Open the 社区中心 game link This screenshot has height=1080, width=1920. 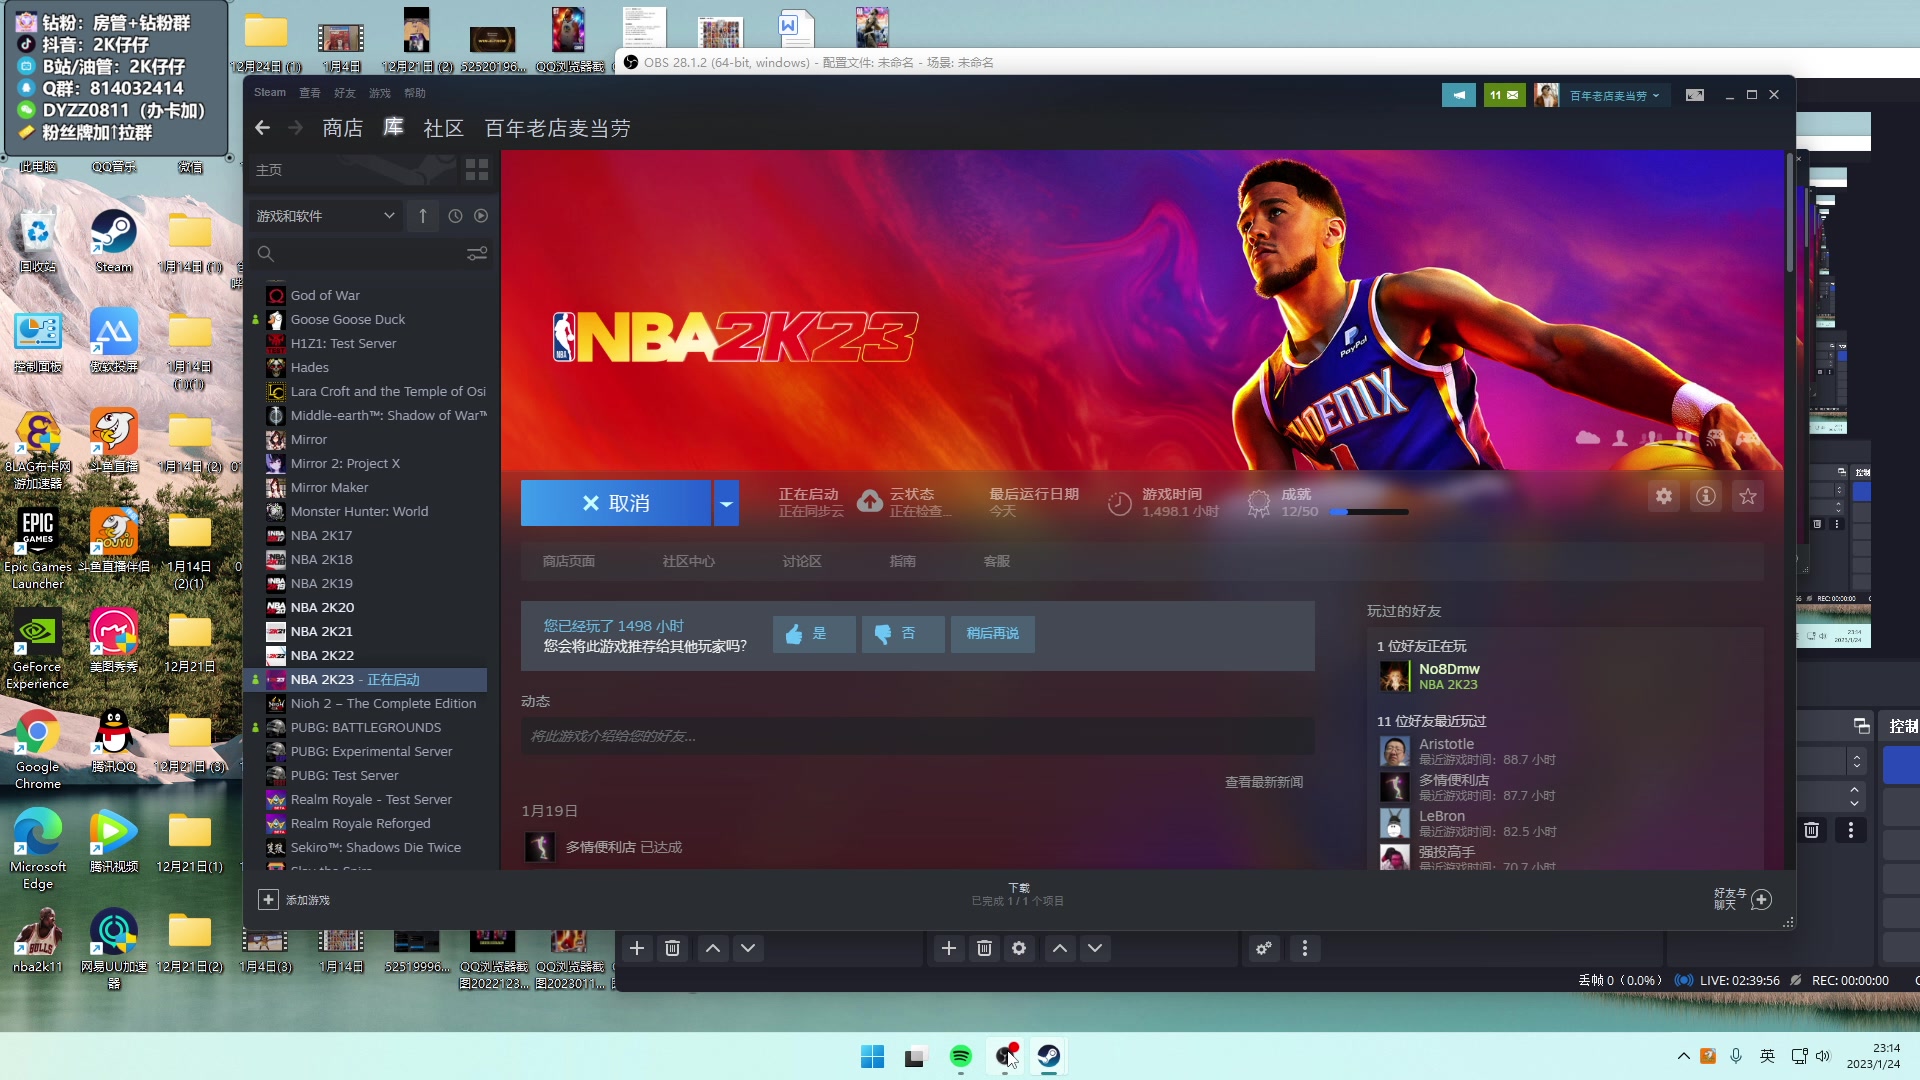pos(689,561)
